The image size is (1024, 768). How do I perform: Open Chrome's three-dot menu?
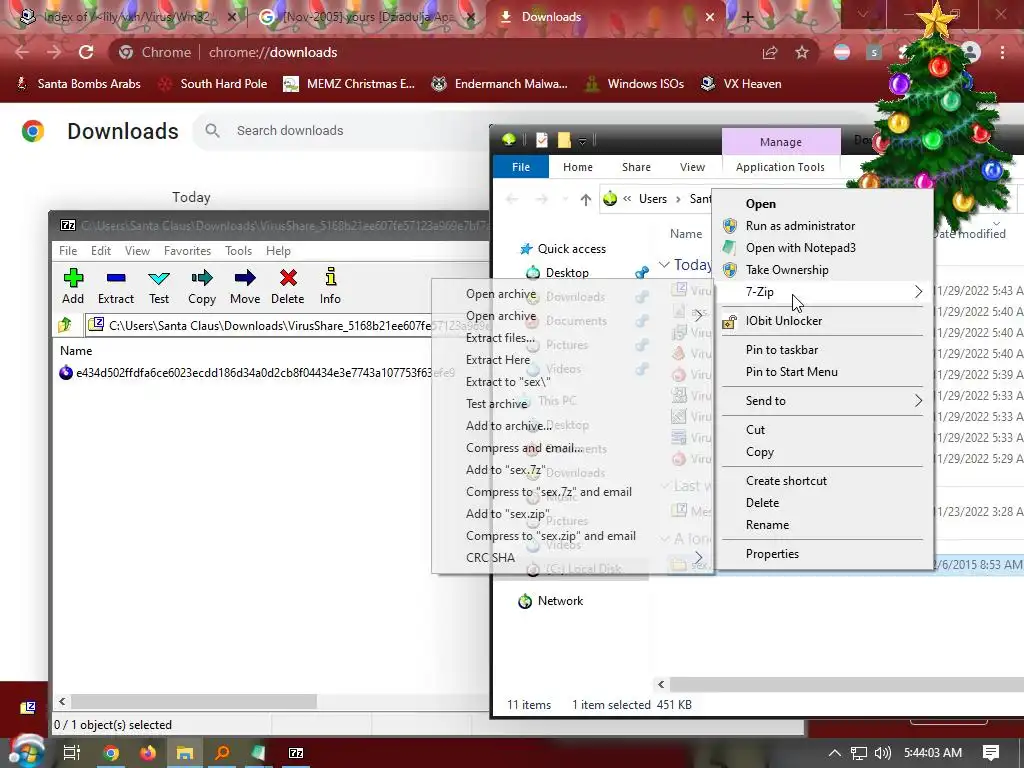1002,52
